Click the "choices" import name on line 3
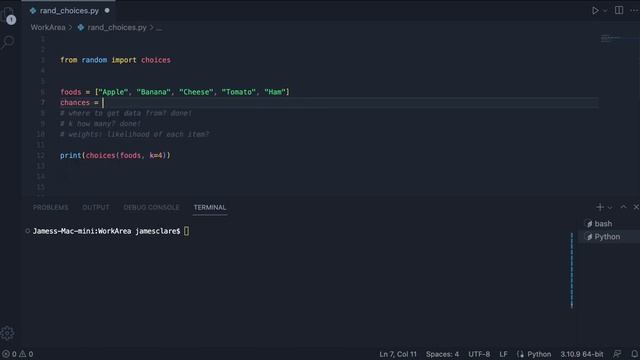This screenshot has width=640, height=360. (x=156, y=60)
